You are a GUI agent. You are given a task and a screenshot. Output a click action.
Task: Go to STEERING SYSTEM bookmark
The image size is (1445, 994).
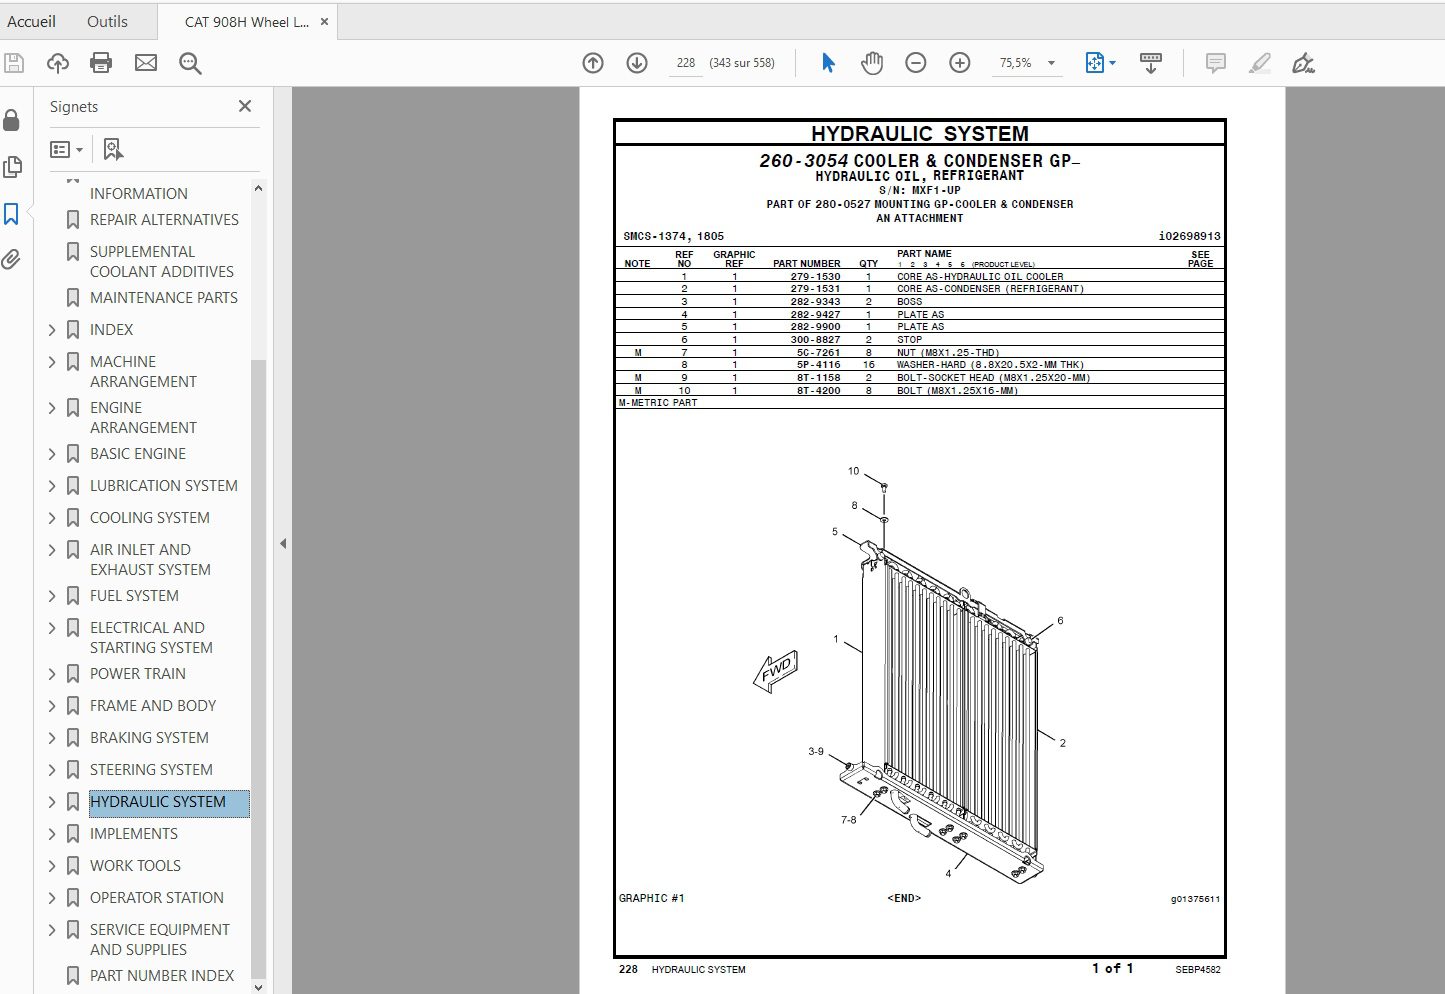coord(151,770)
